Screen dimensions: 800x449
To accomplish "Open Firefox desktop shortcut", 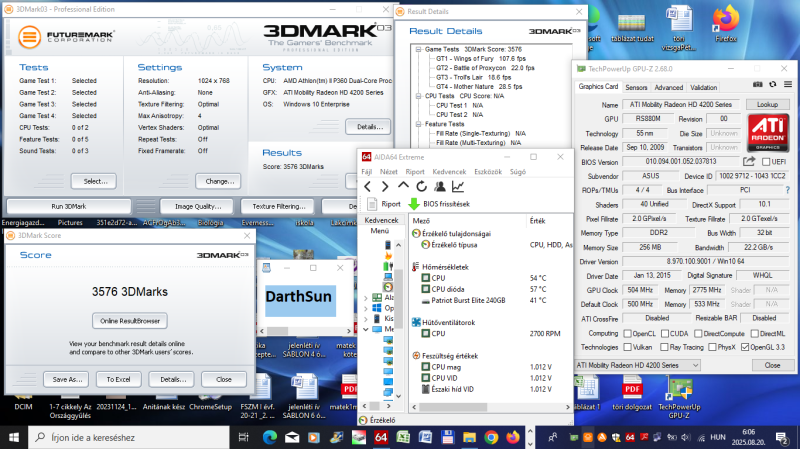I will click(726, 24).
